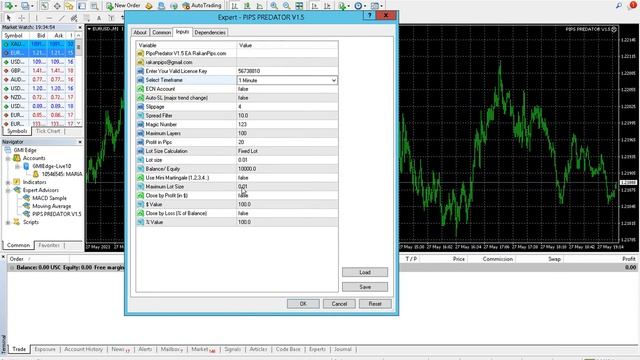This screenshot has height=360, width=640.
Task: Expand the GMIEdge-Live10 account node
Action: [17, 167]
